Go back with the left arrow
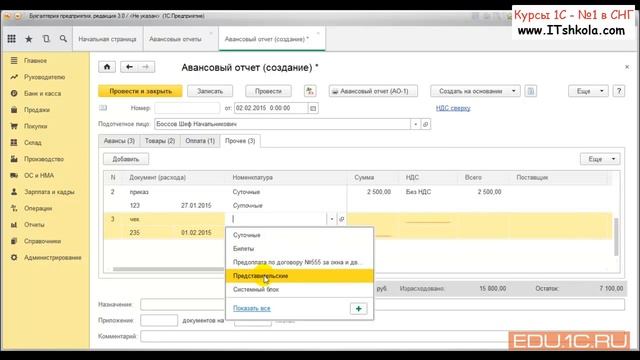This screenshot has height=360, width=640. click(129, 67)
